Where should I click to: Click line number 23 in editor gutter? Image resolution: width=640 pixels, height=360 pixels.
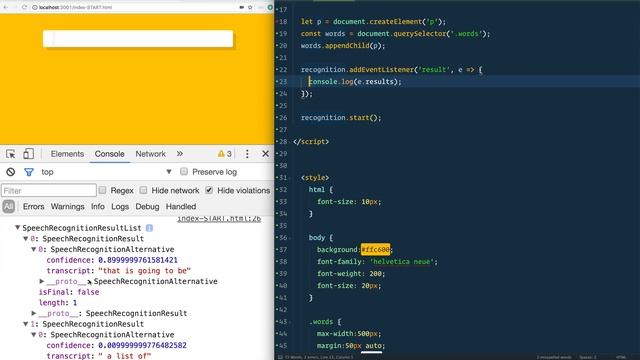(x=283, y=82)
